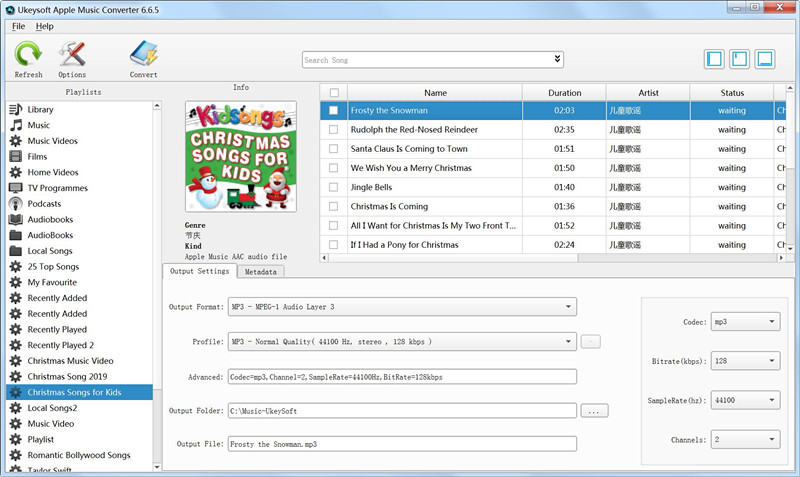Check the We Wish You a Merry Christmas checkbox
Viewport: 800px width, 477px height.
click(x=334, y=168)
